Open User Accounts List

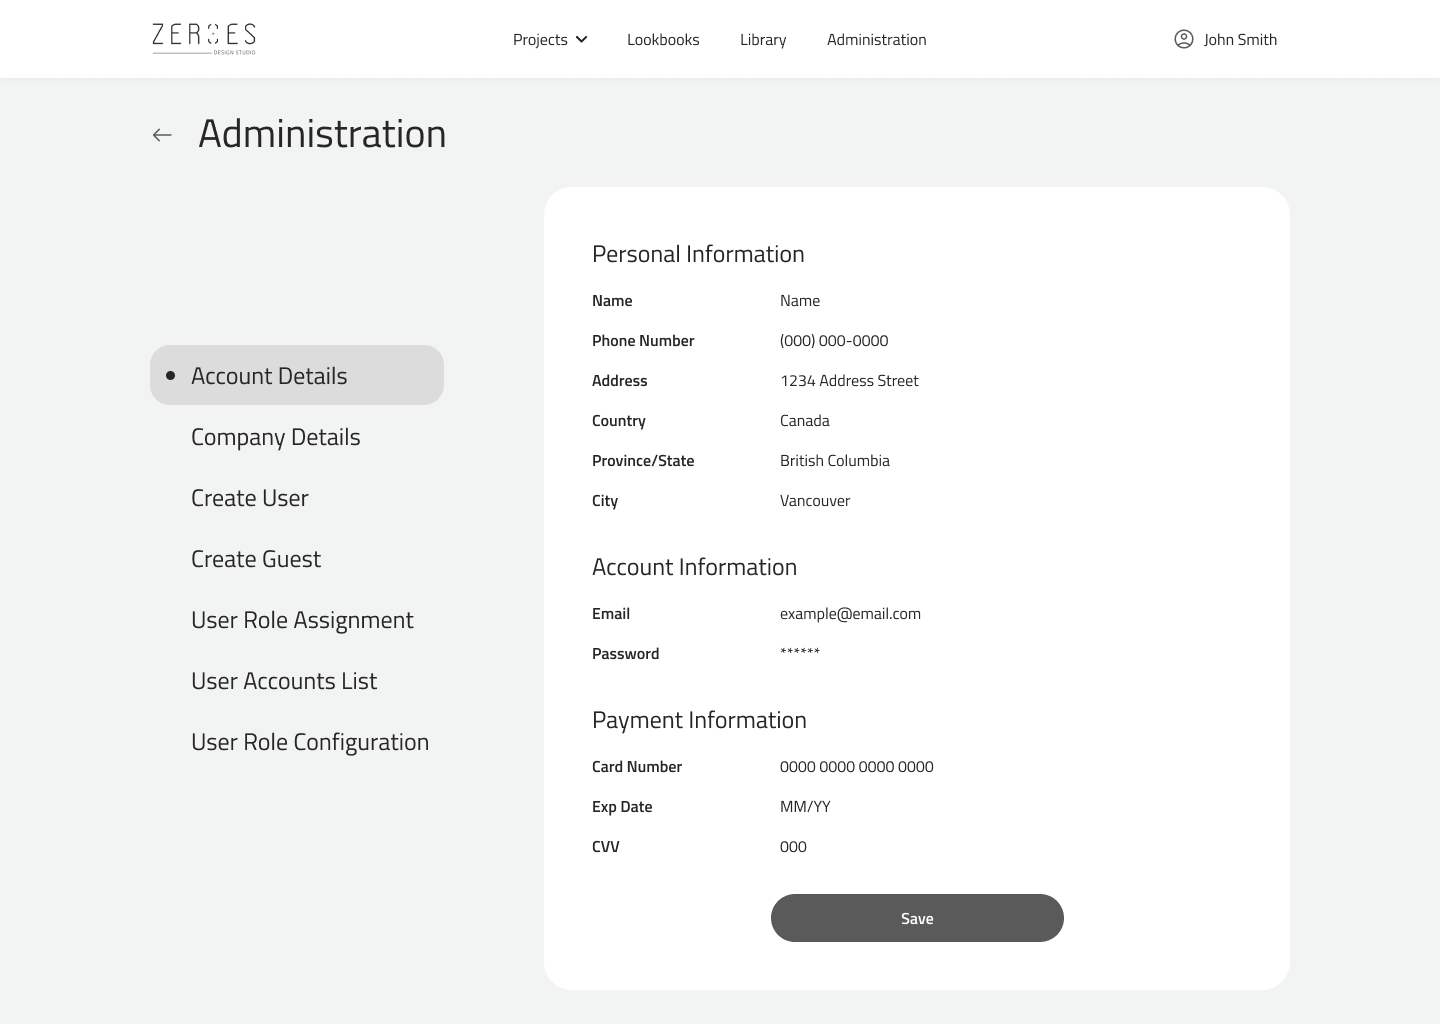click(284, 681)
